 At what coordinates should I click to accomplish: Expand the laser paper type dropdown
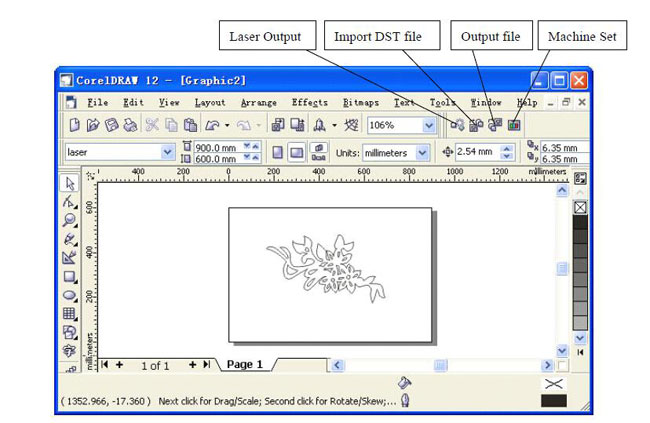[x=167, y=152]
